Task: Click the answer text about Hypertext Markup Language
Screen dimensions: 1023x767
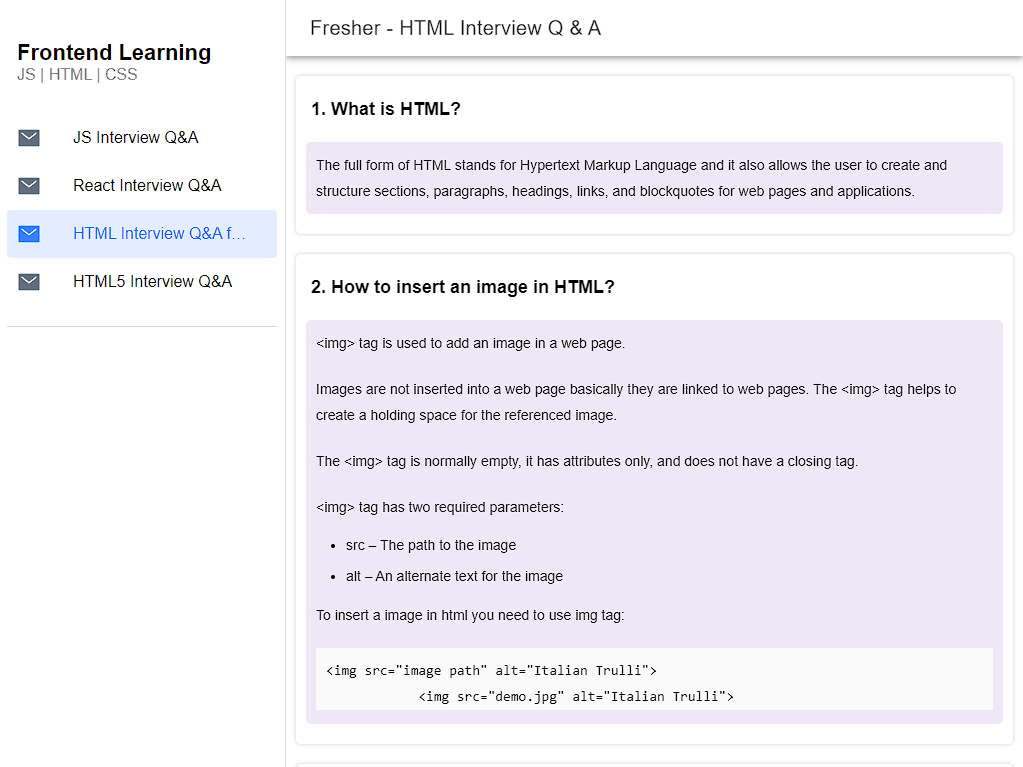Action: (631, 178)
